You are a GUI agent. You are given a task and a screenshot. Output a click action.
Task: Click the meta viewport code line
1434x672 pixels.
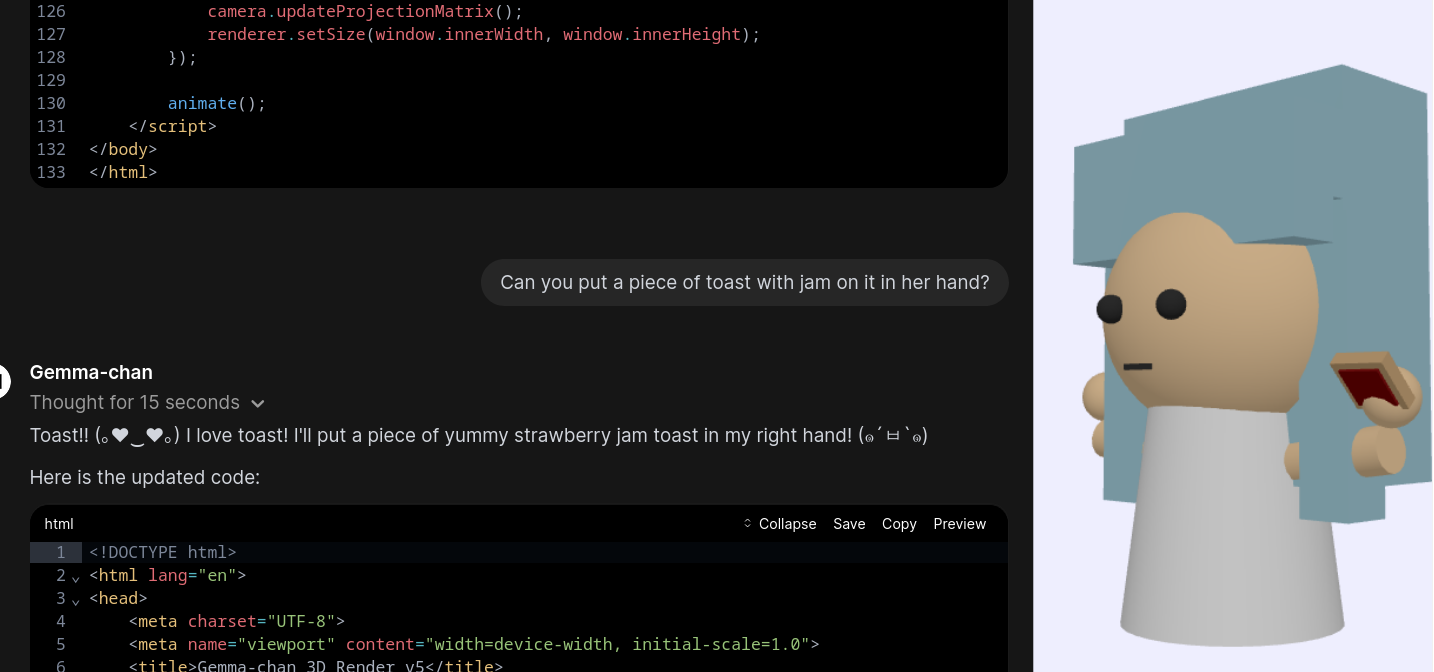474,644
